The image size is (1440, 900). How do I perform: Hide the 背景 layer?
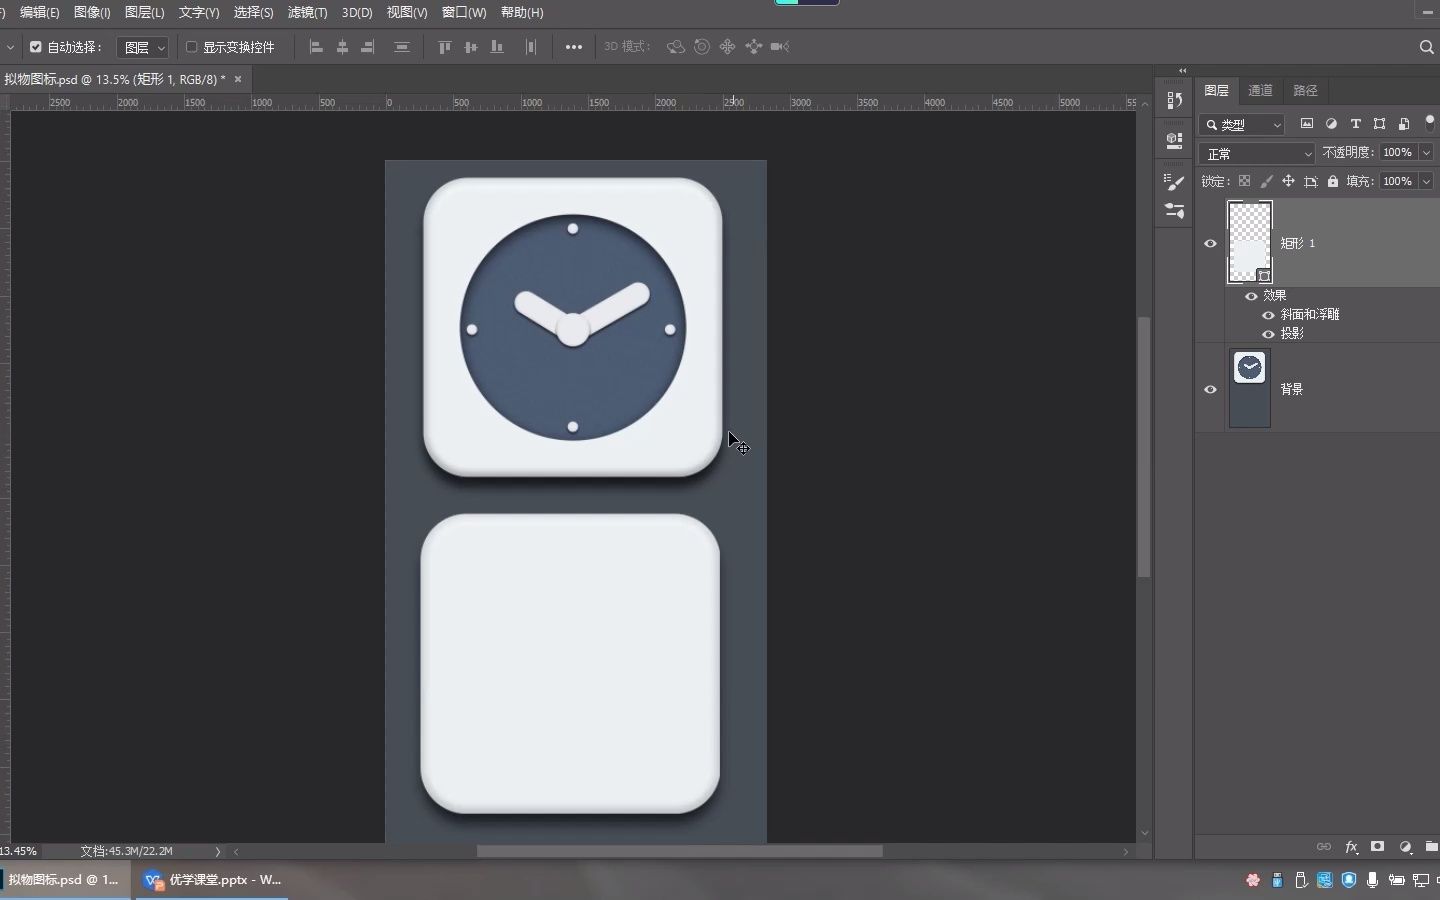click(1210, 389)
